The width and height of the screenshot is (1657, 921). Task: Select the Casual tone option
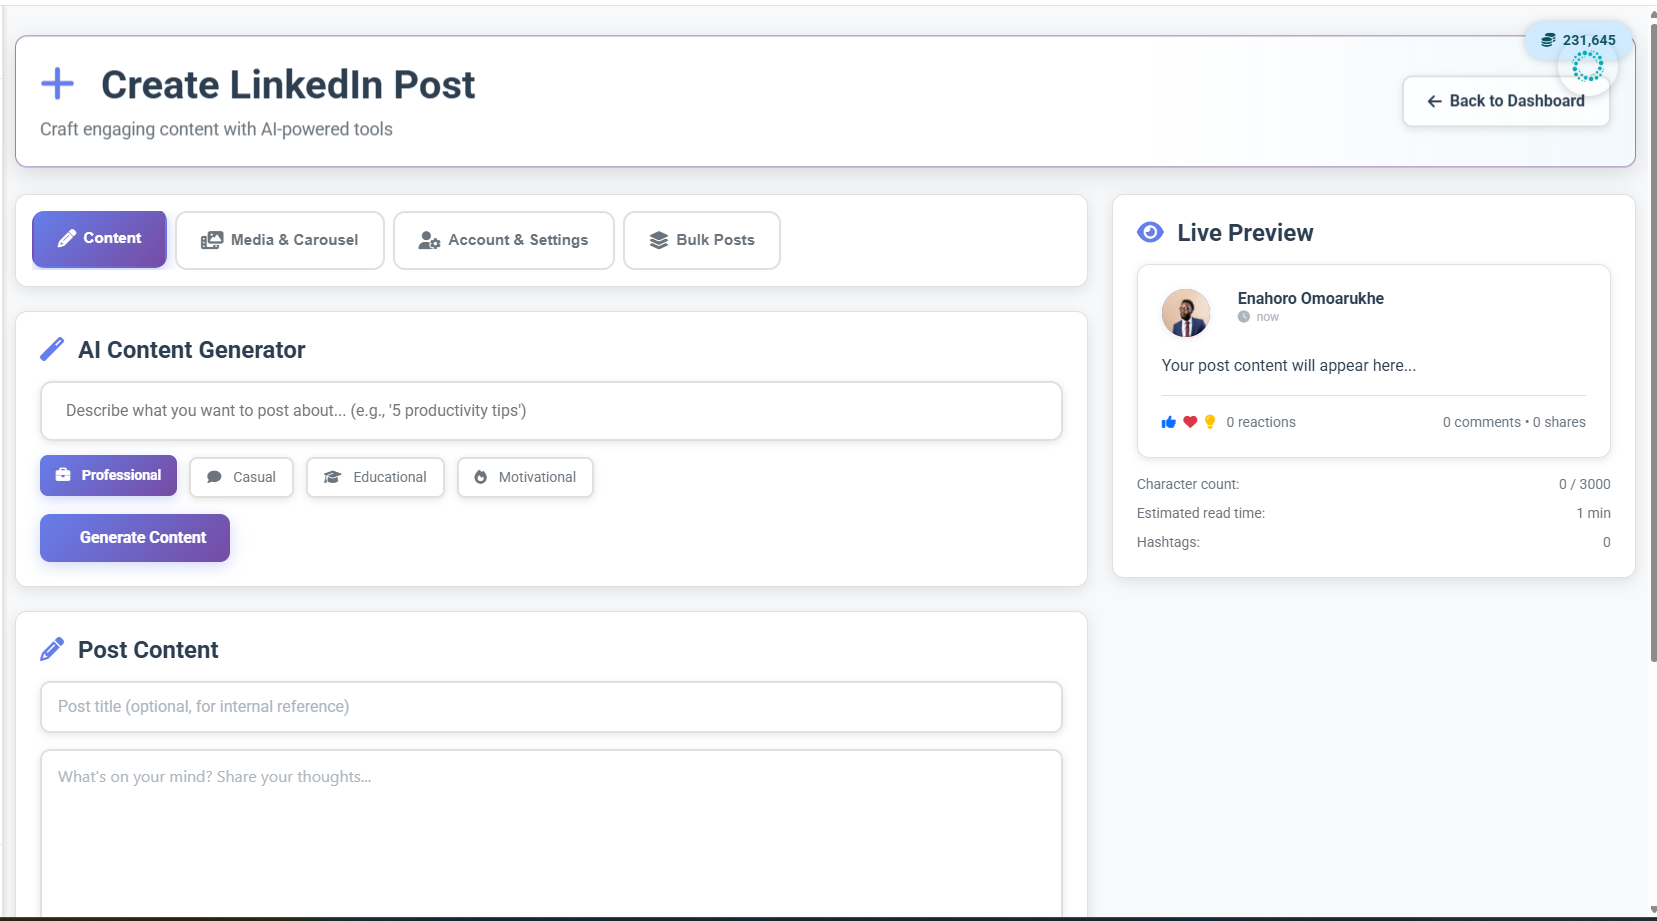coord(240,477)
